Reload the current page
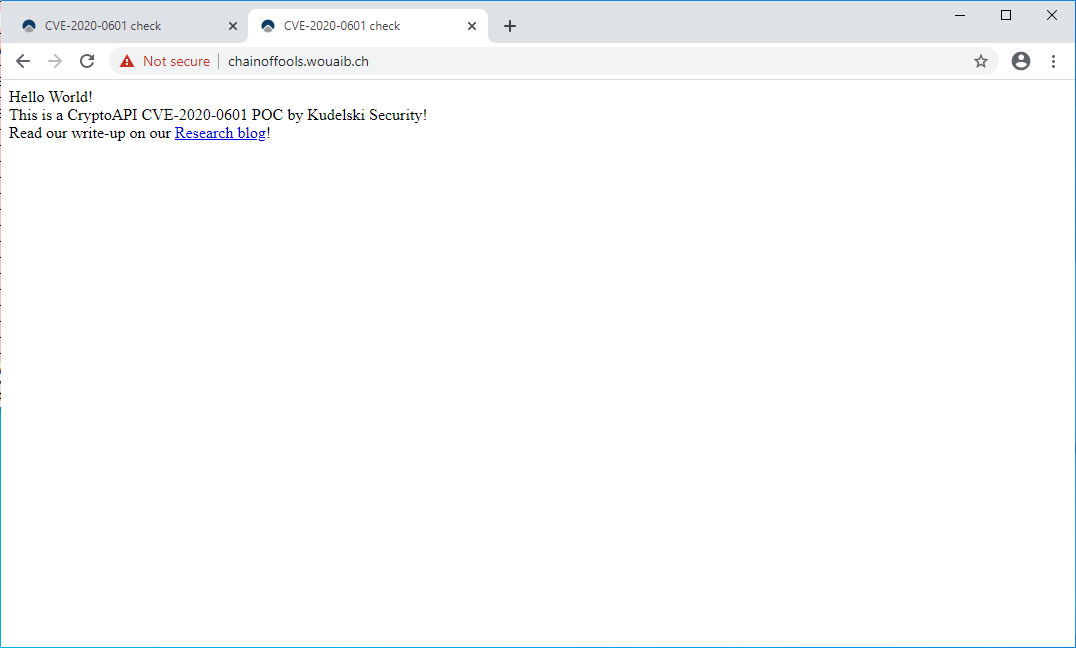The height and width of the screenshot is (648, 1076). 87,61
